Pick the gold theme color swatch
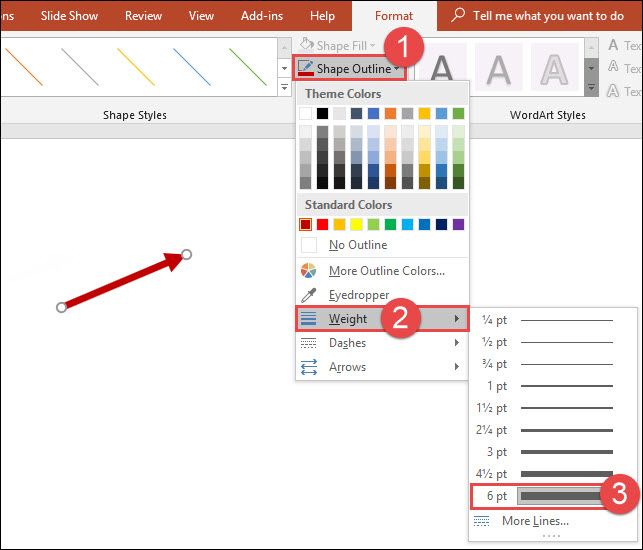The image size is (643, 550). pyautogui.click(x=424, y=113)
